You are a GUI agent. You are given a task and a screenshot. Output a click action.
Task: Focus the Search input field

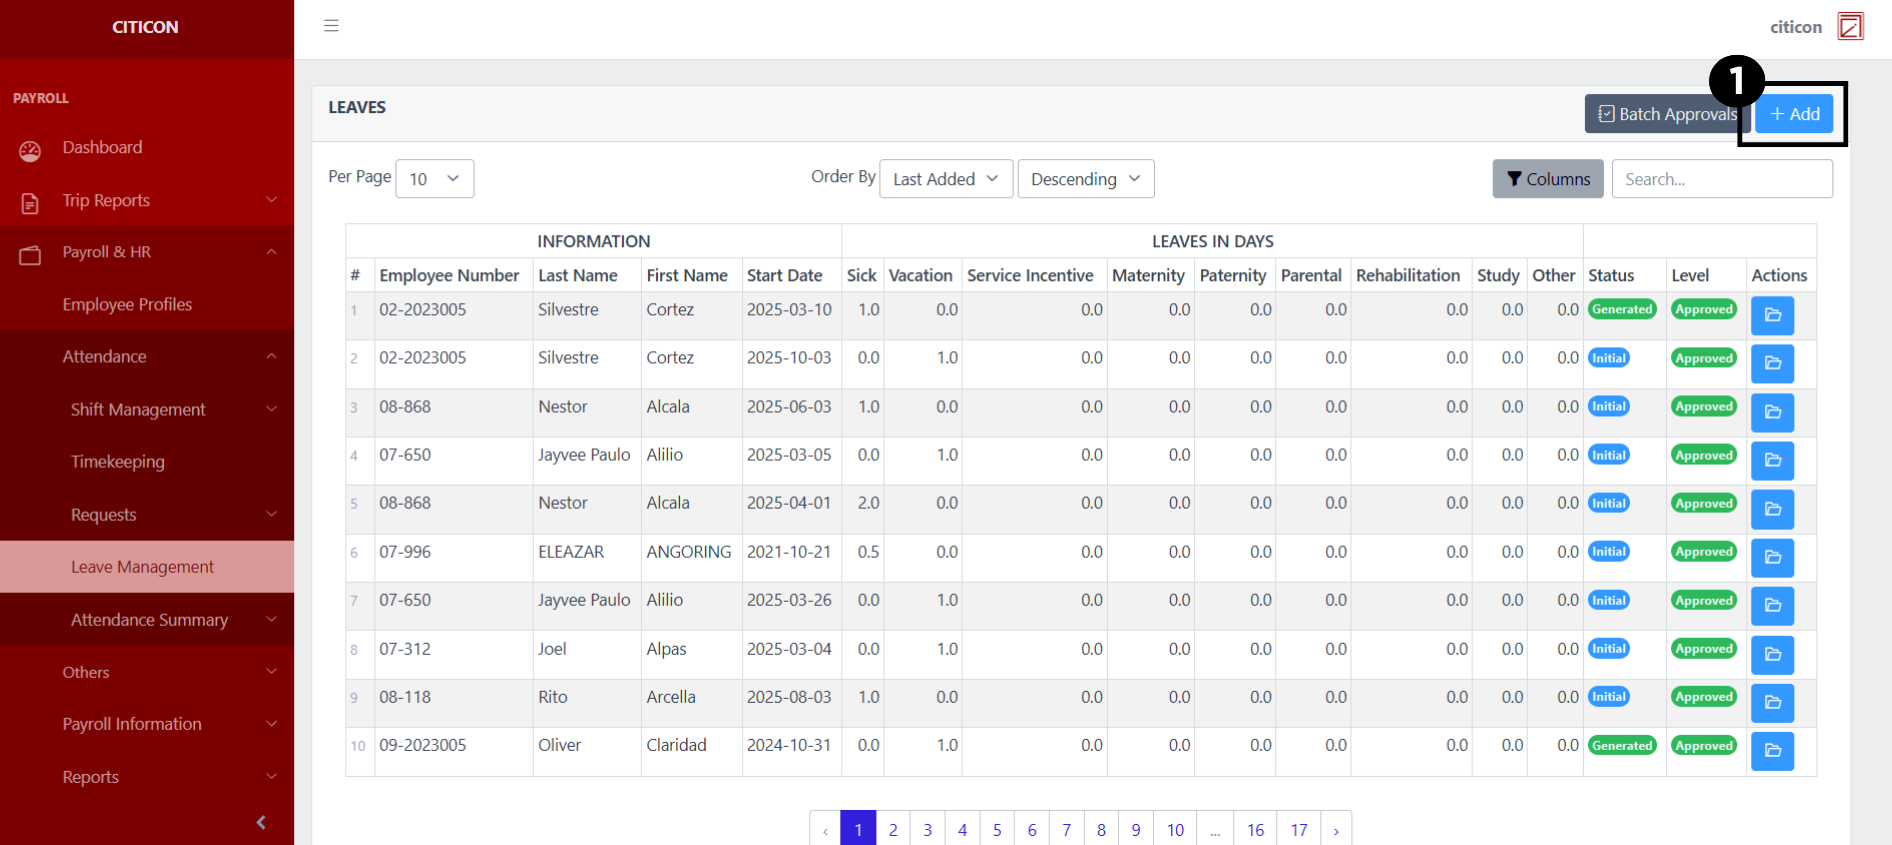pyautogui.click(x=1721, y=179)
